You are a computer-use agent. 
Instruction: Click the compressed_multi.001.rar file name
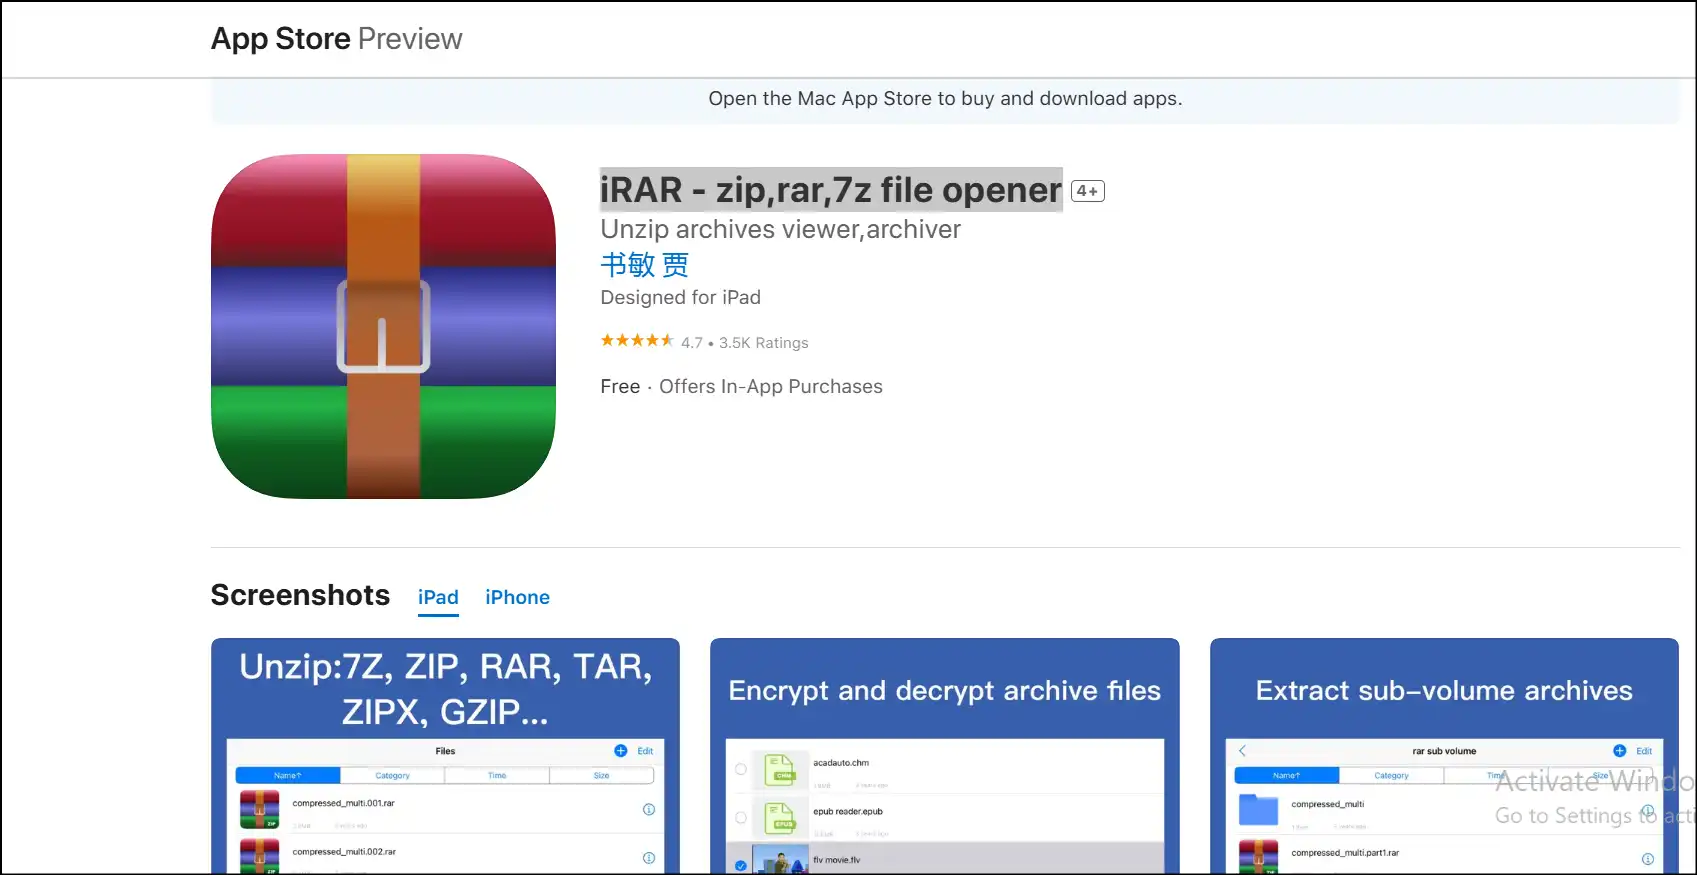click(x=343, y=803)
